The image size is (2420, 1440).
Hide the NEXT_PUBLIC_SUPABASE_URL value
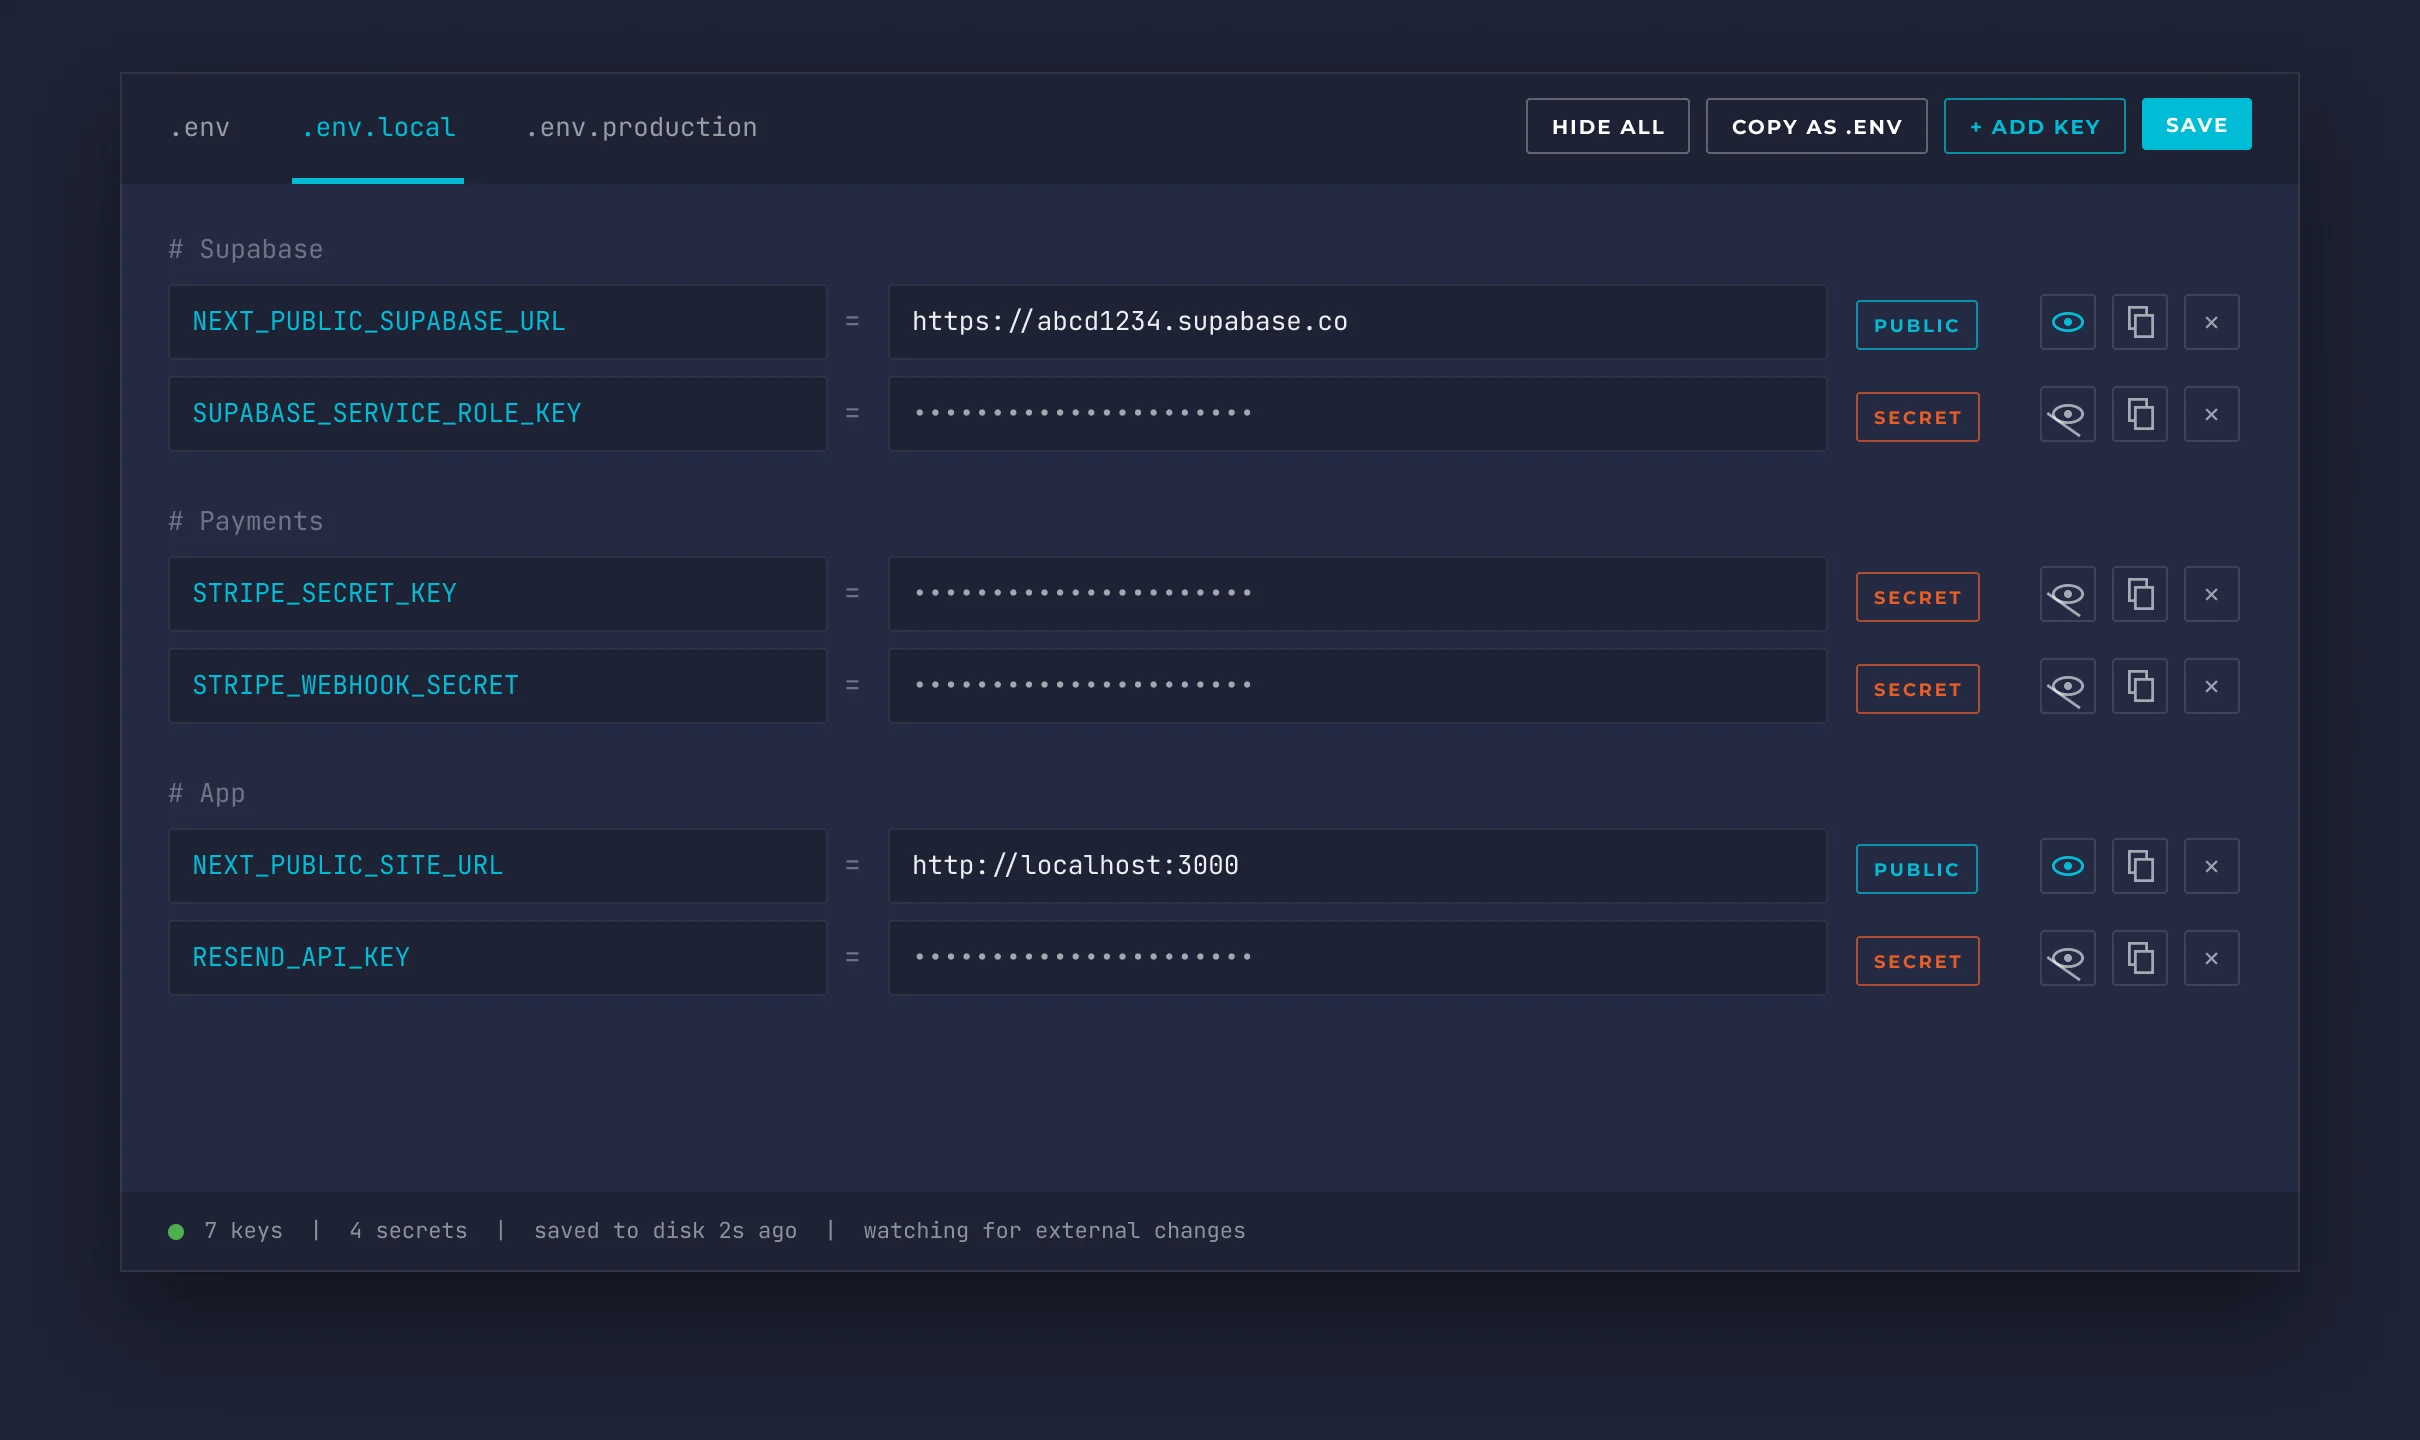coord(2067,322)
